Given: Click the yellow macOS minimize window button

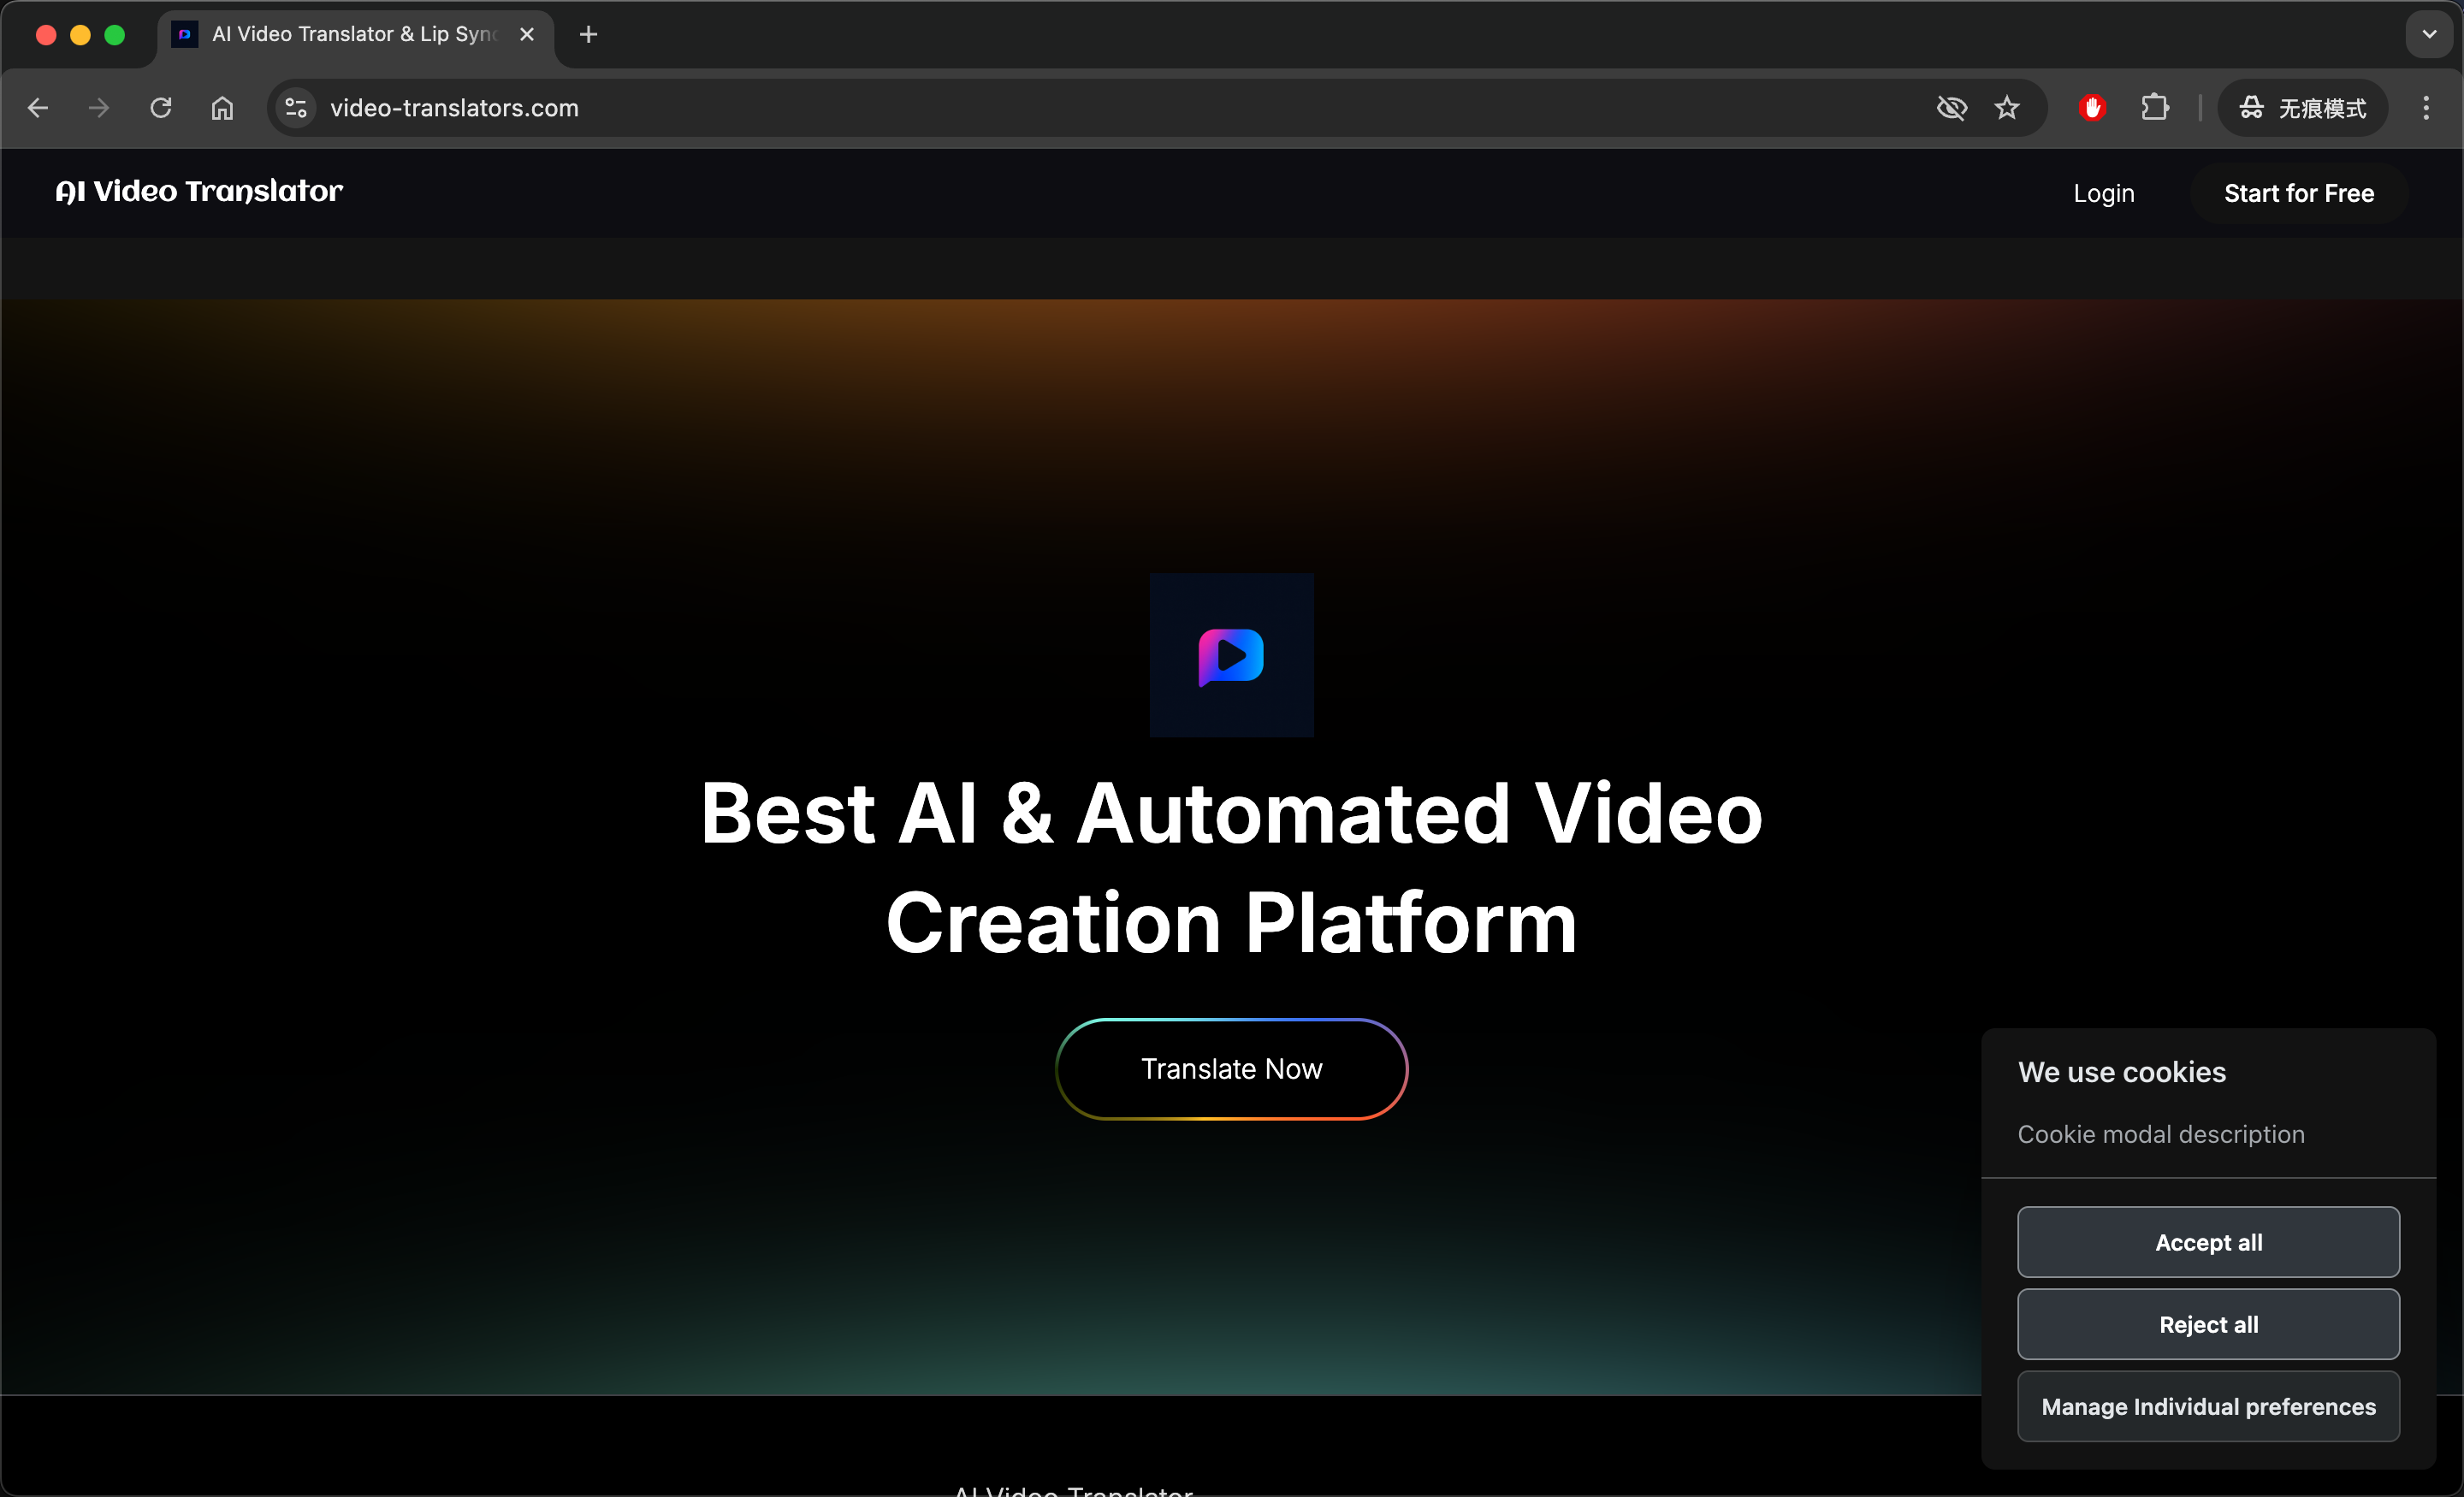Looking at the screenshot, I should click(81, 35).
